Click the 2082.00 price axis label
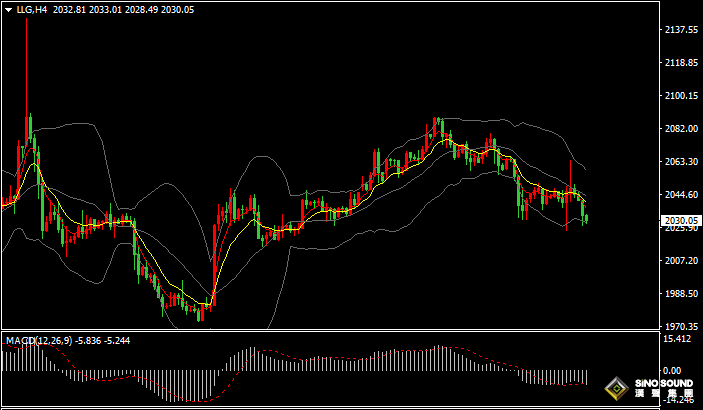 pos(680,129)
